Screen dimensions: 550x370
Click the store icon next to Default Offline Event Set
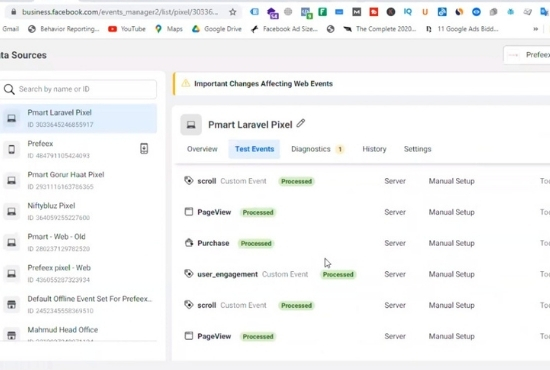point(12,304)
